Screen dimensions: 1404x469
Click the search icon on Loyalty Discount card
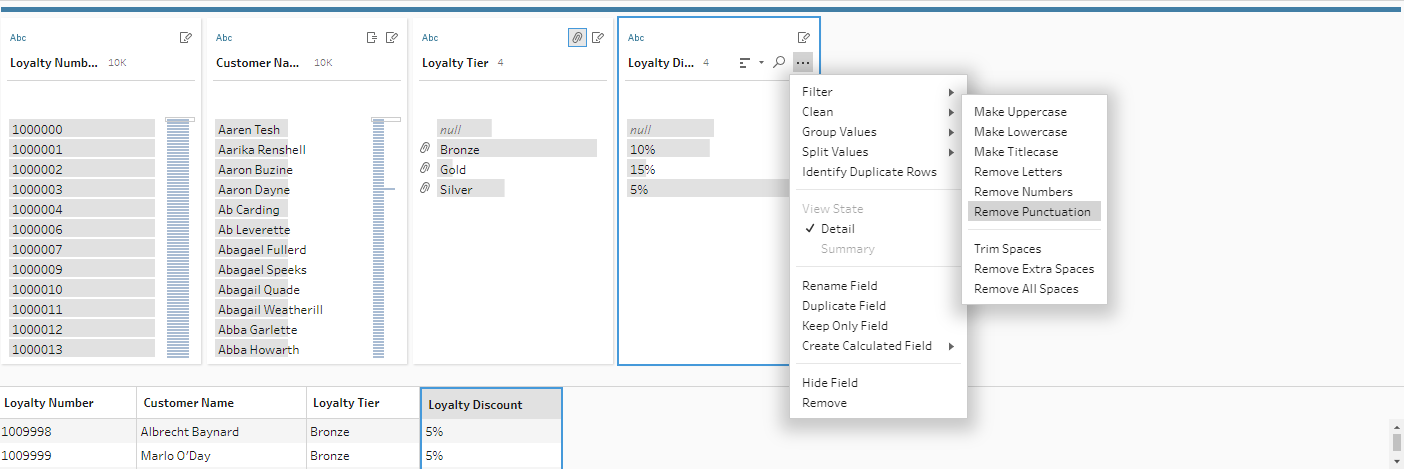pyautogui.click(x=780, y=62)
